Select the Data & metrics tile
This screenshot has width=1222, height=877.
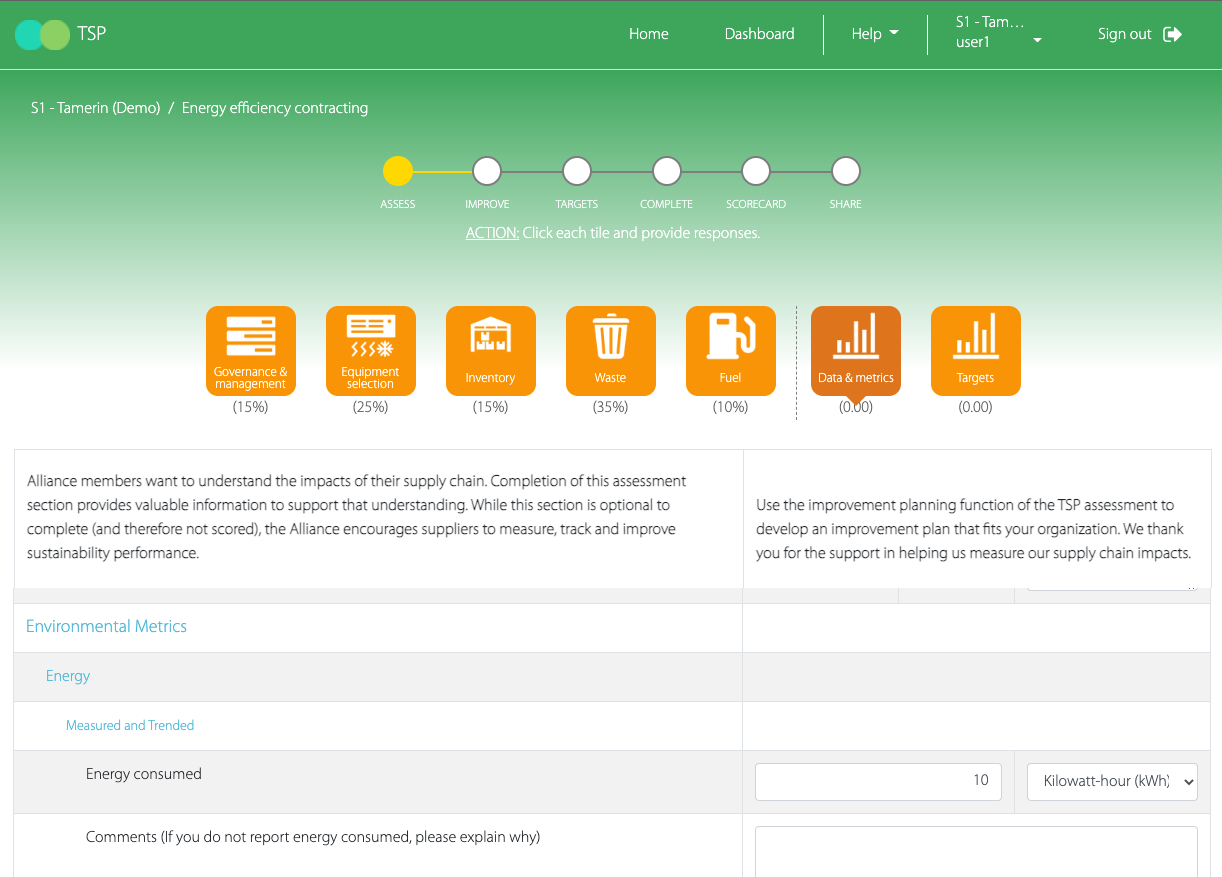tap(855, 350)
